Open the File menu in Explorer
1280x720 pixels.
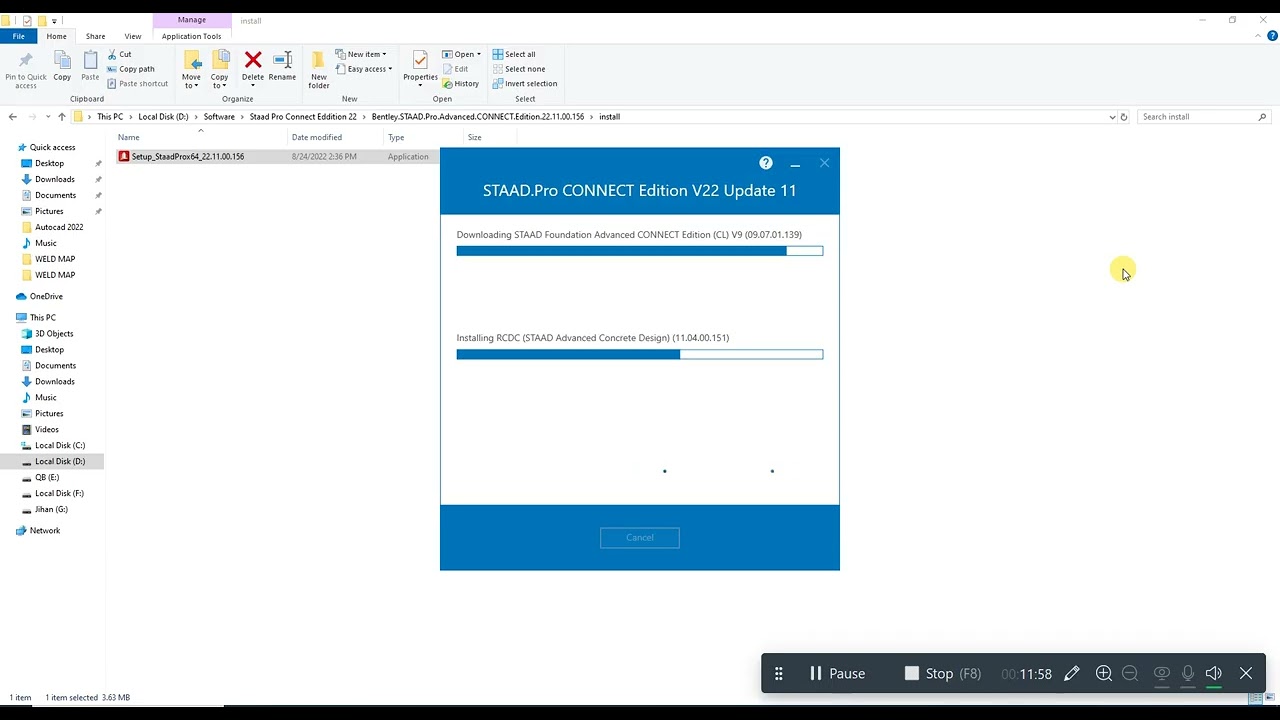pyautogui.click(x=19, y=36)
